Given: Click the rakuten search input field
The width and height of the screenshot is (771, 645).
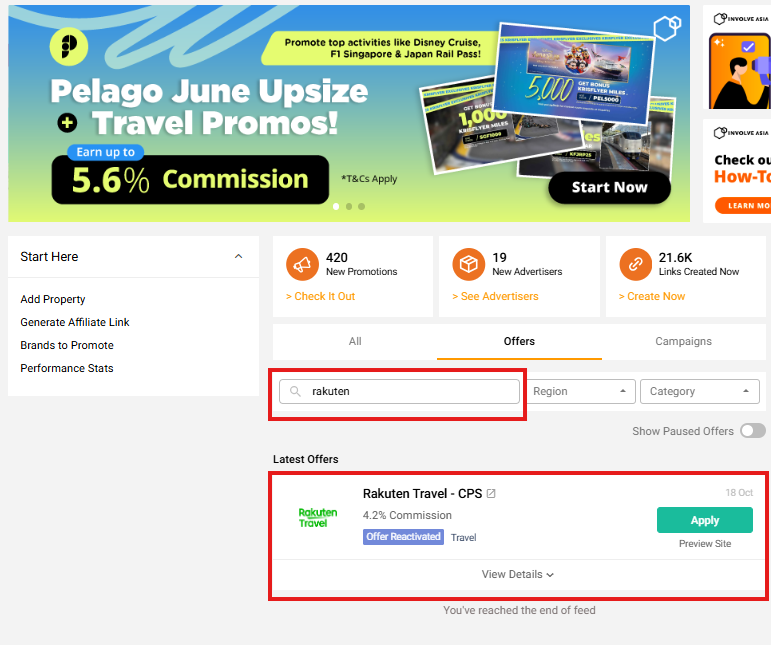Looking at the screenshot, I should (399, 391).
